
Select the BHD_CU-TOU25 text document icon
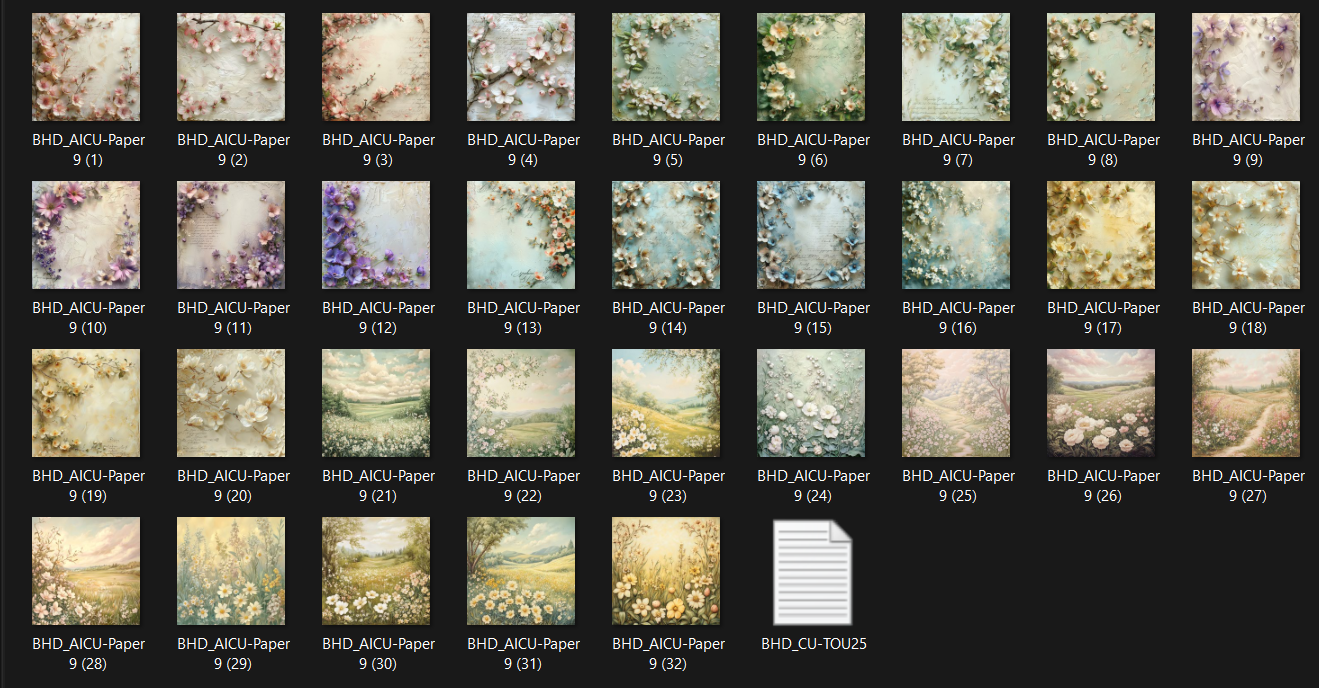814,571
